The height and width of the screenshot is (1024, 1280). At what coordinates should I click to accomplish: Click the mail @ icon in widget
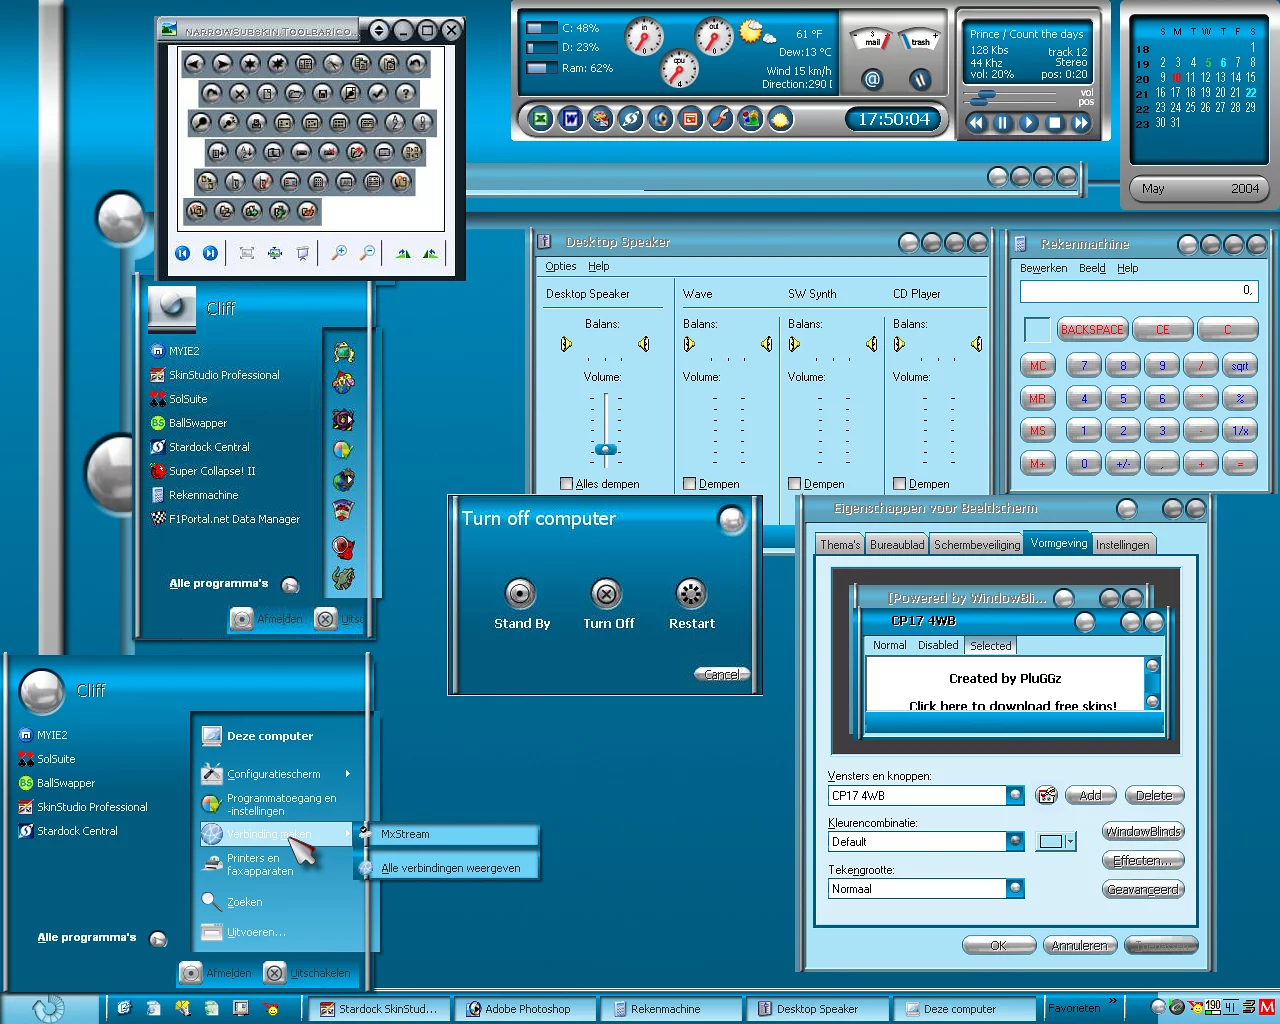pyautogui.click(x=872, y=79)
